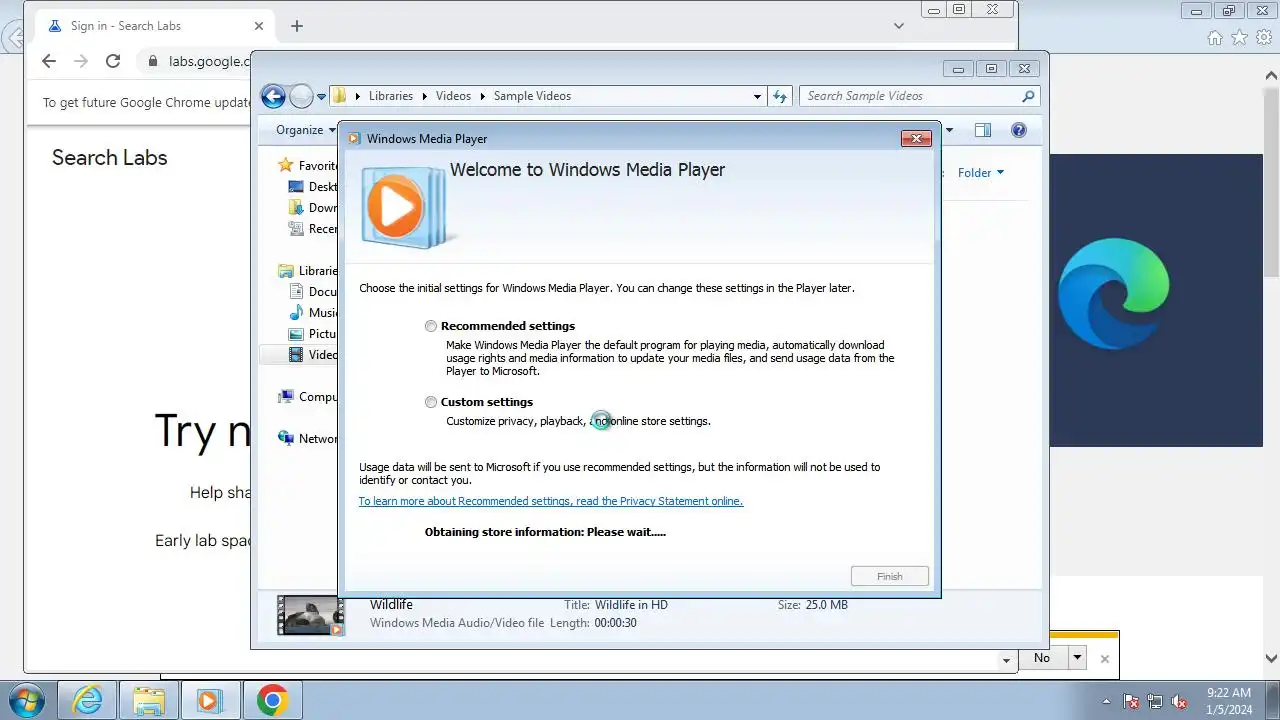This screenshot has height=720, width=1280.
Task: Click the Desktop icon under Favorites
Action: pos(296,187)
